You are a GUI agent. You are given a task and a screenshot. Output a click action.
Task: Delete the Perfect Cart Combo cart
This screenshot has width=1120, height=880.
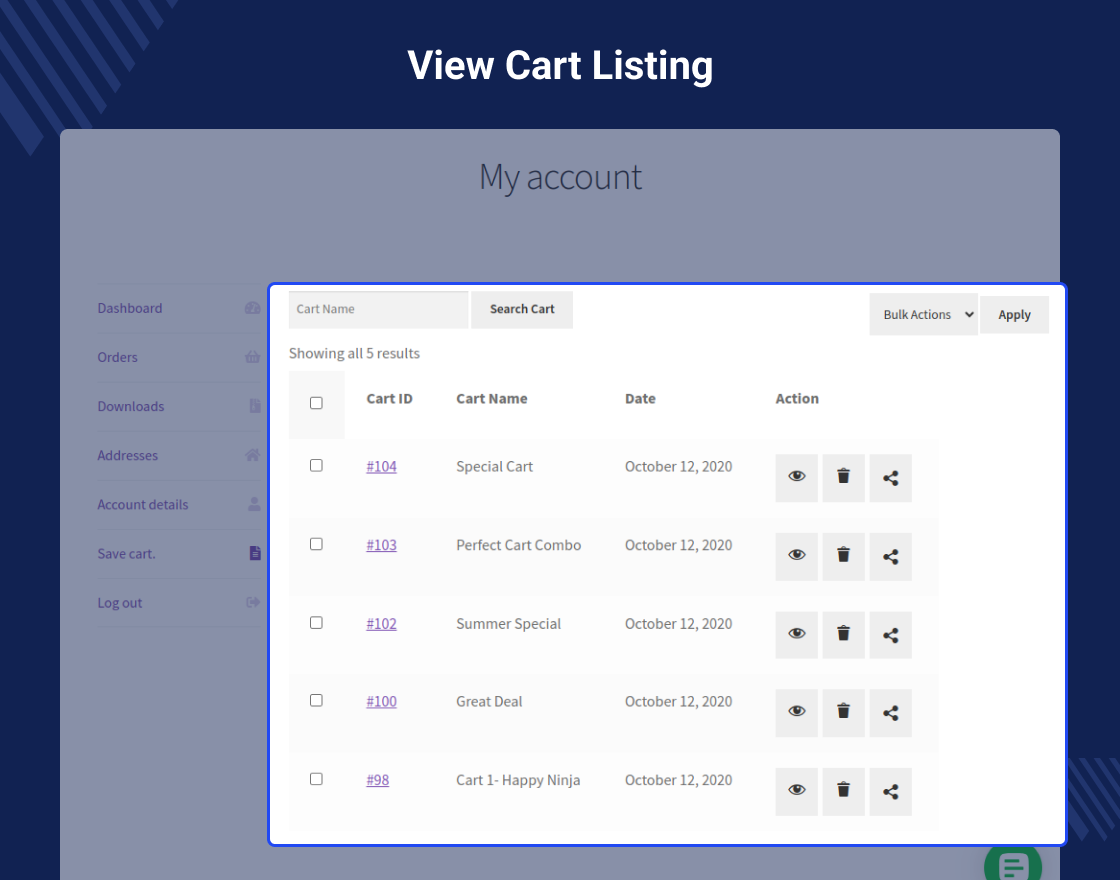click(x=843, y=555)
